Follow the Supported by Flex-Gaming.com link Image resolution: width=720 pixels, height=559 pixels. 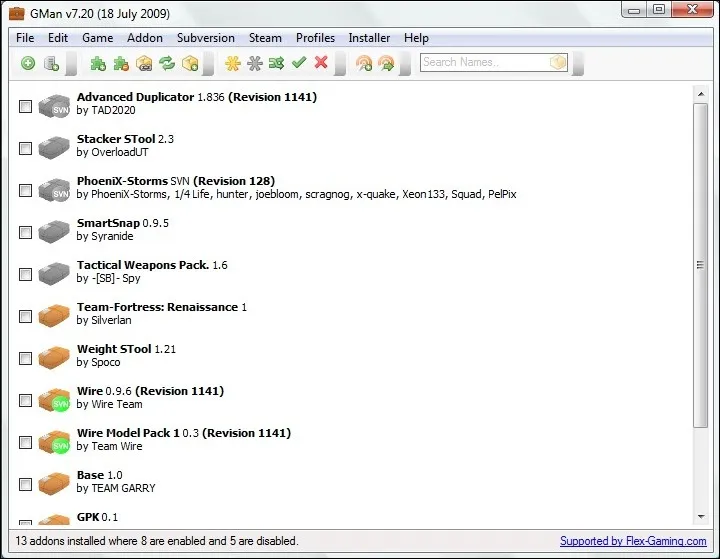point(632,541)
